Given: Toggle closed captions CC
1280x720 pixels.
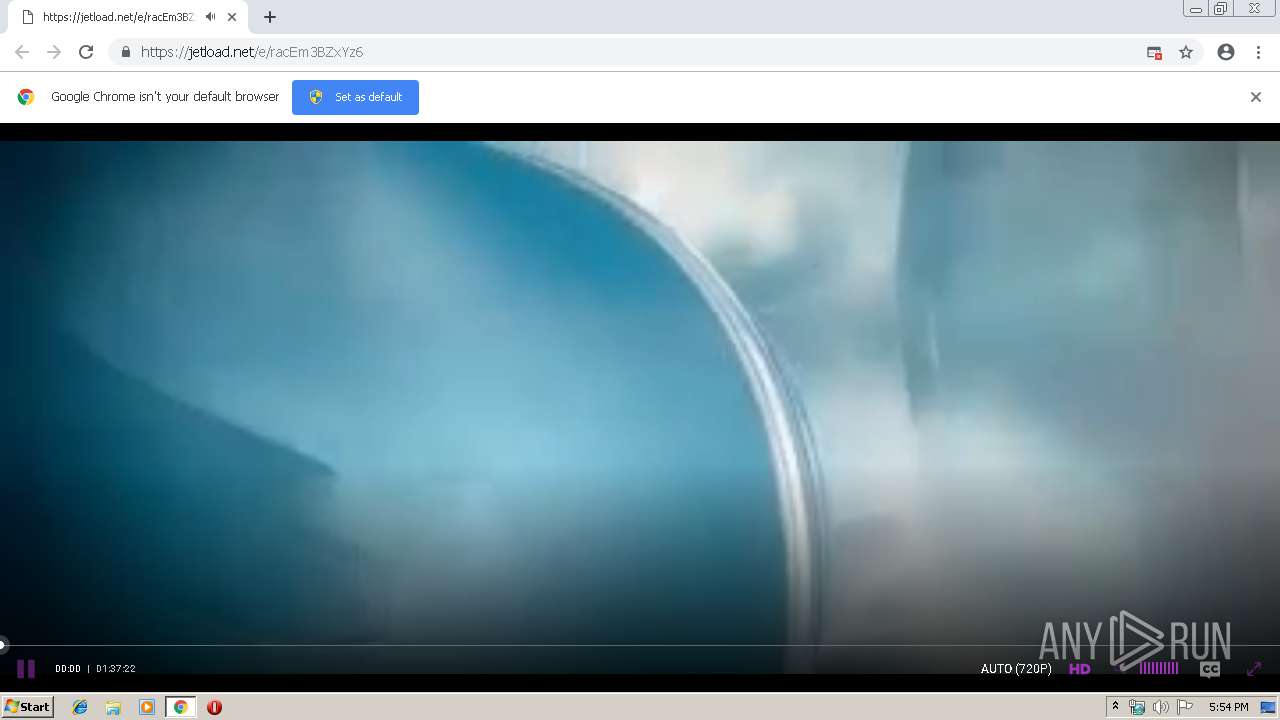Looking at the screenshot, I should pyautogui.click(x=1210, y=669).
